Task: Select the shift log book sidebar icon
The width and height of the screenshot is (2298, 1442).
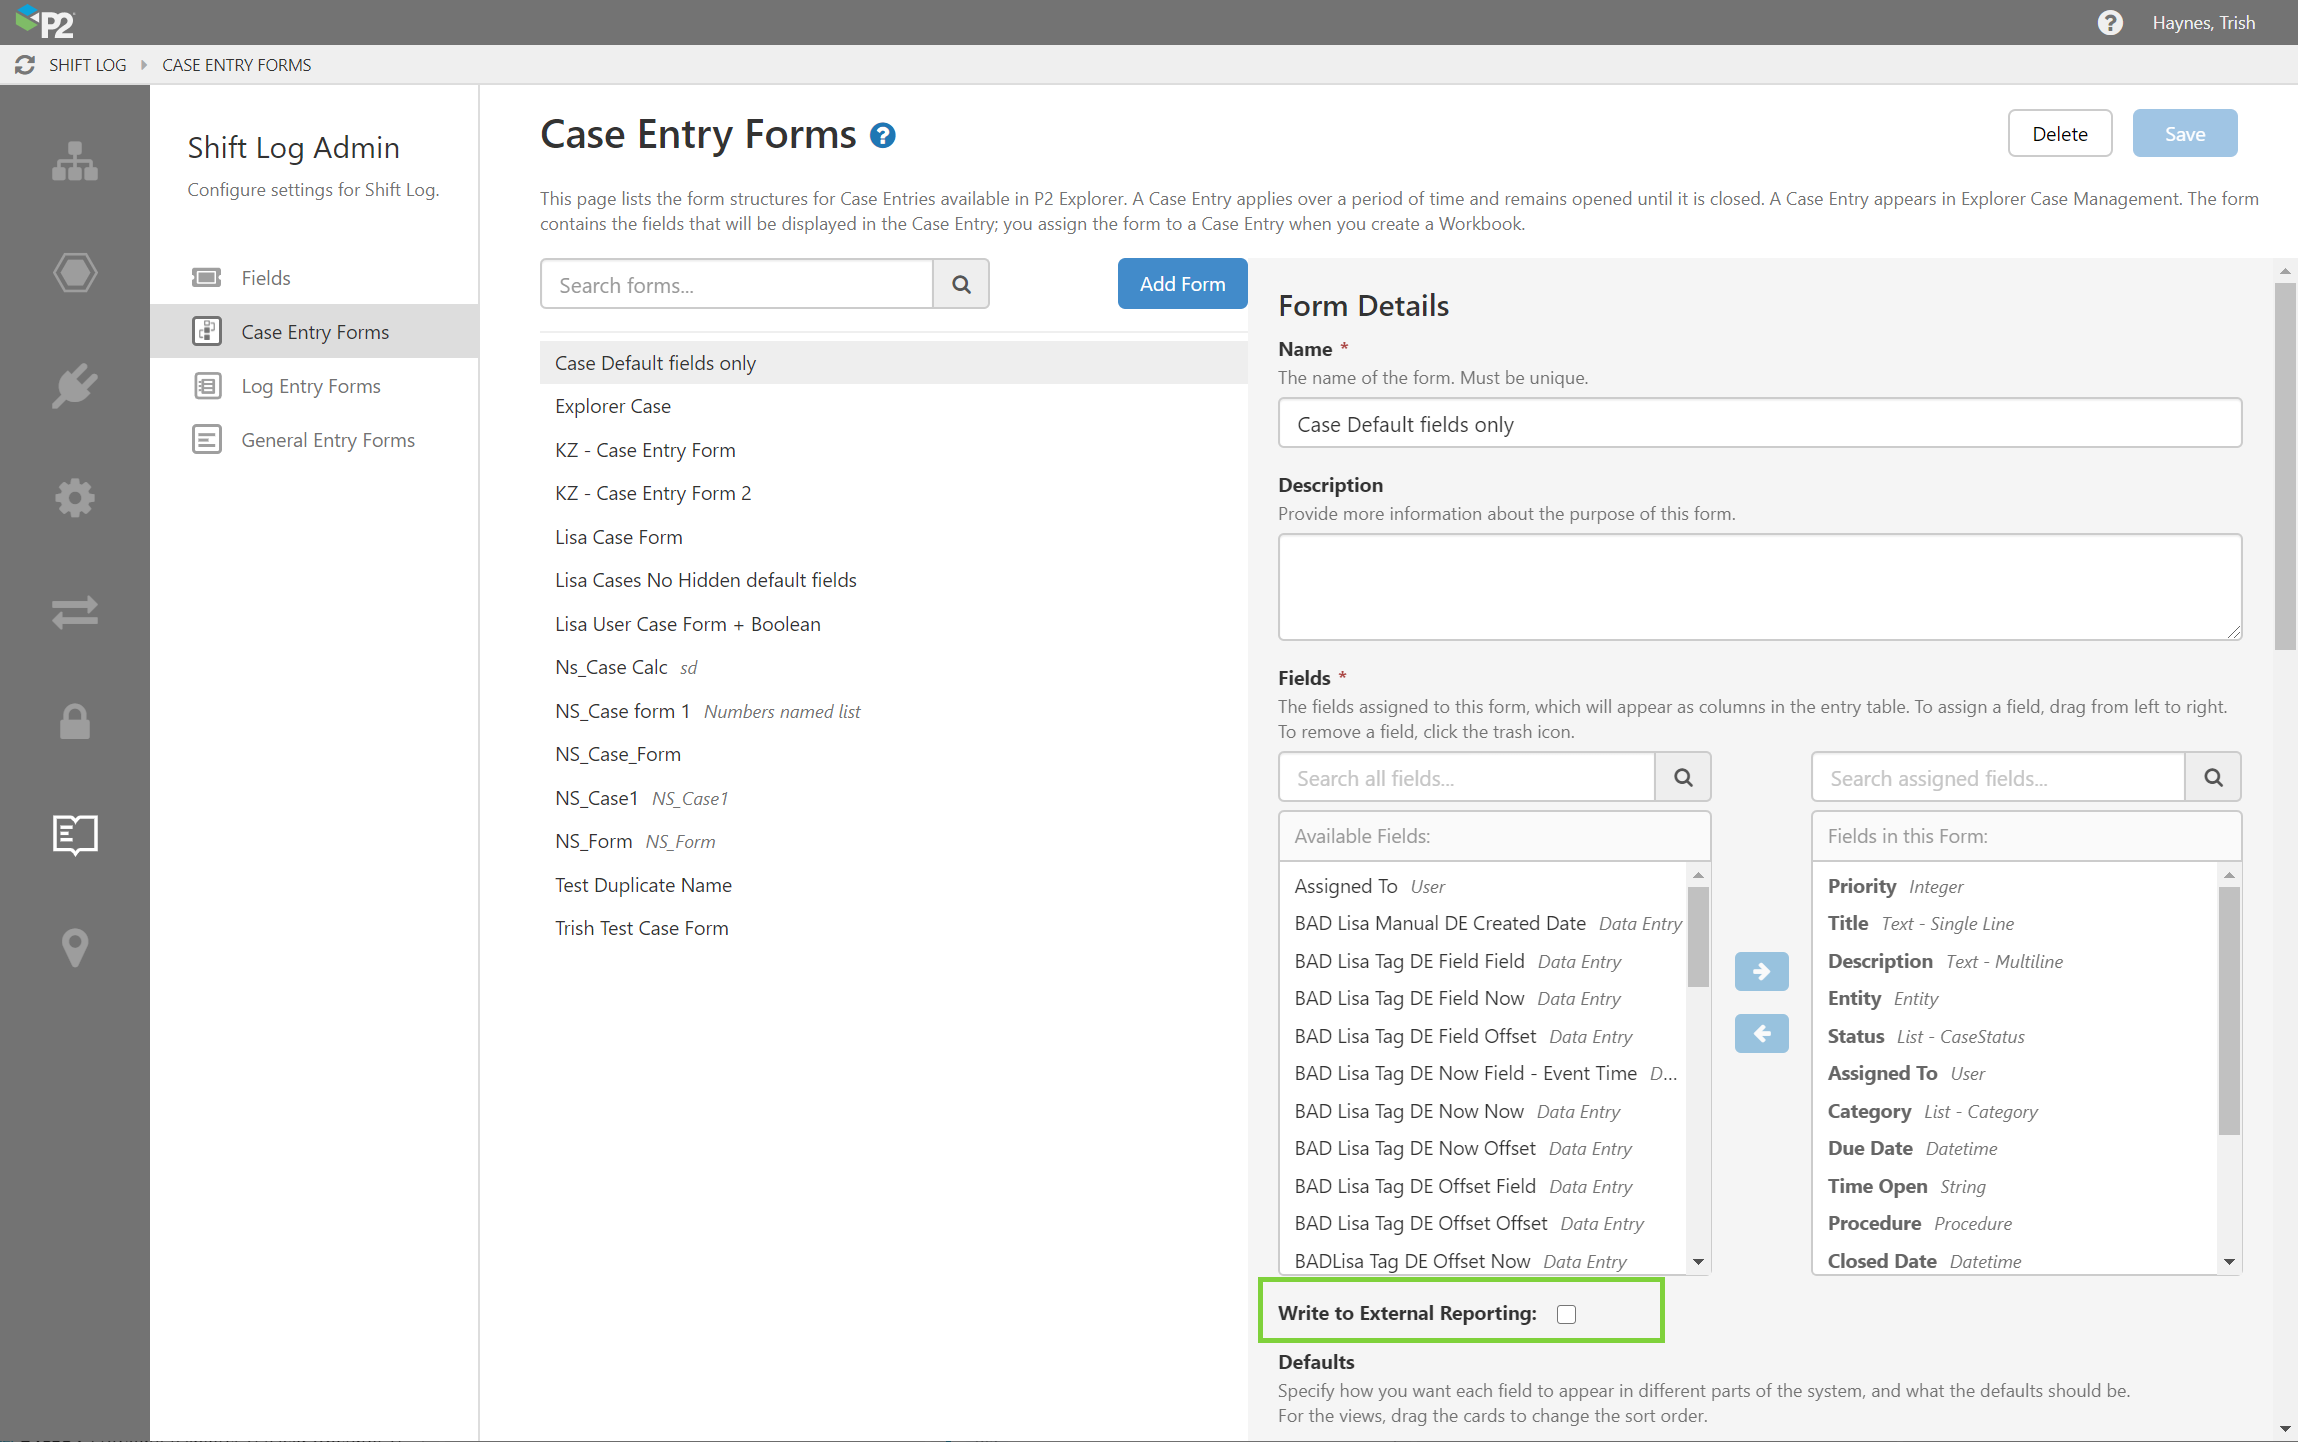Action: 75,834
